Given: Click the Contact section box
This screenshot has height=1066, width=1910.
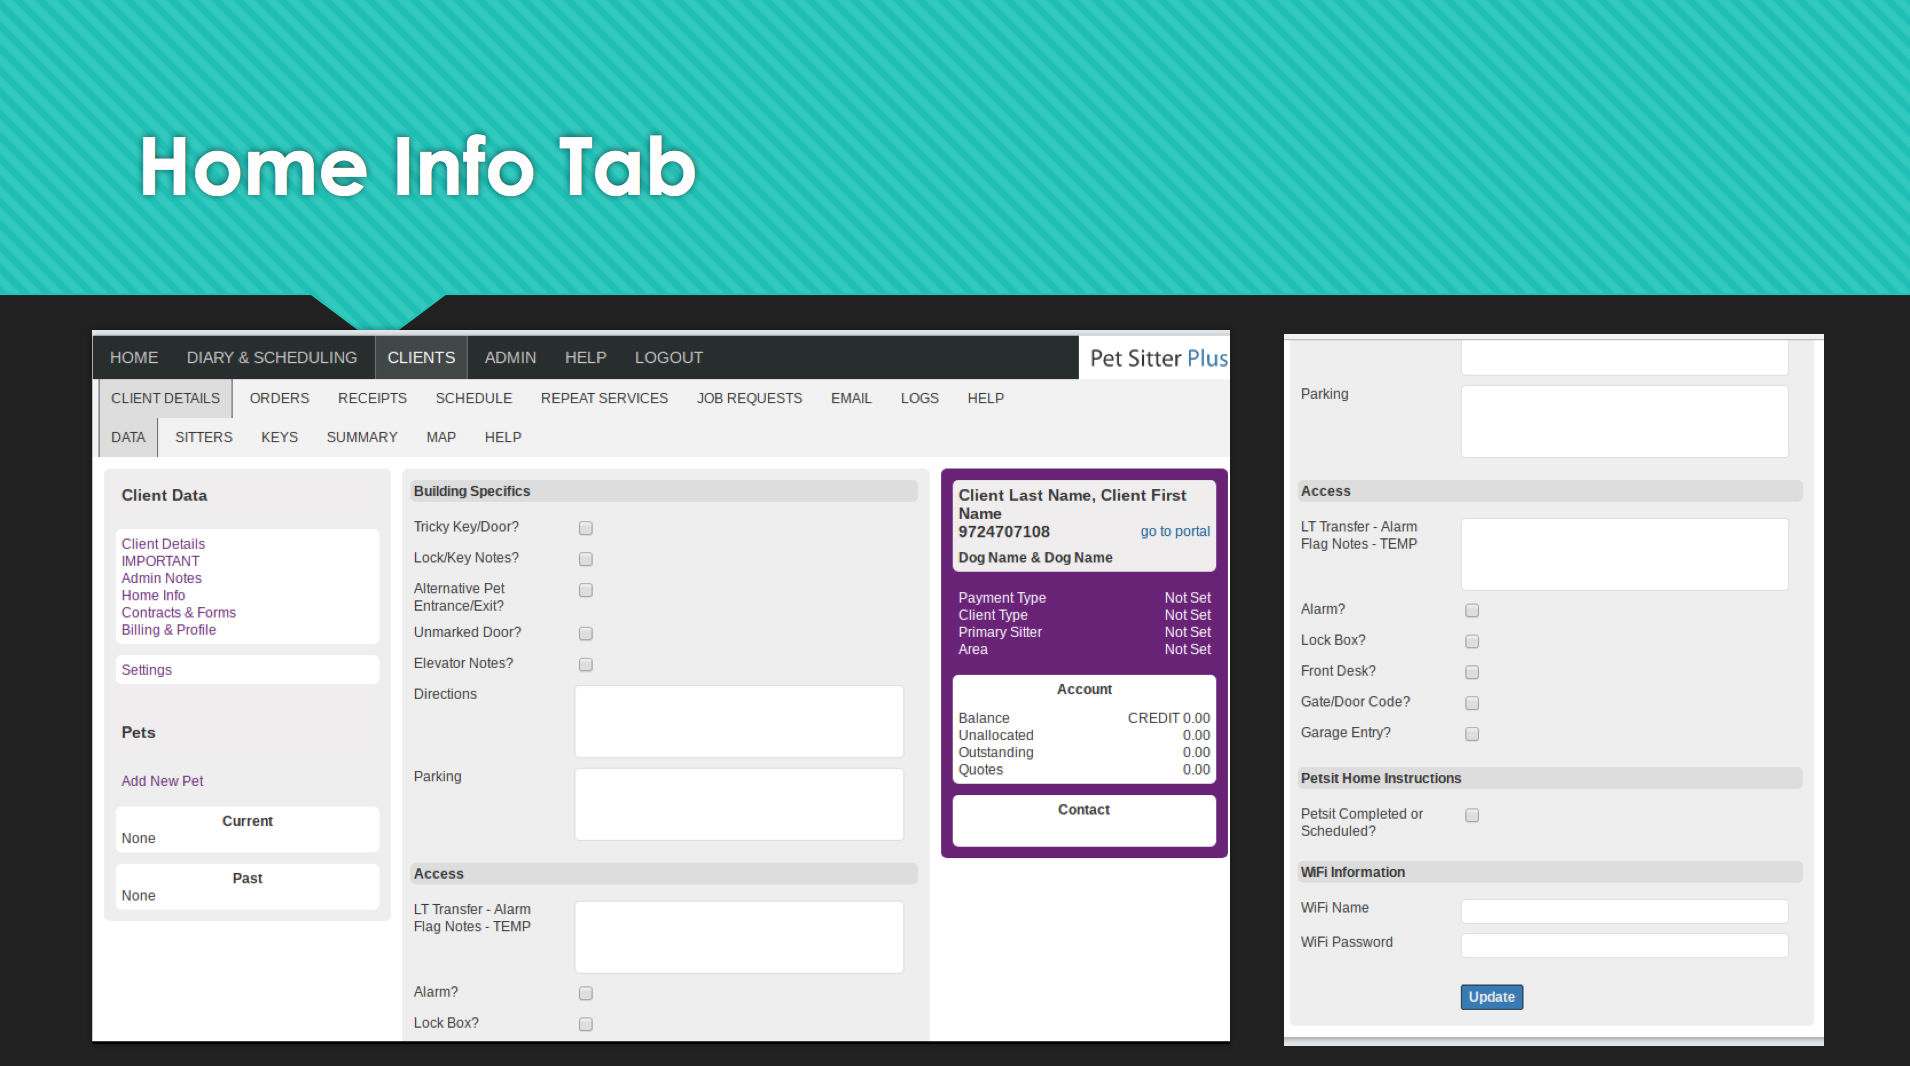Looking at the screenshot, I should (x=1084, y=820).
